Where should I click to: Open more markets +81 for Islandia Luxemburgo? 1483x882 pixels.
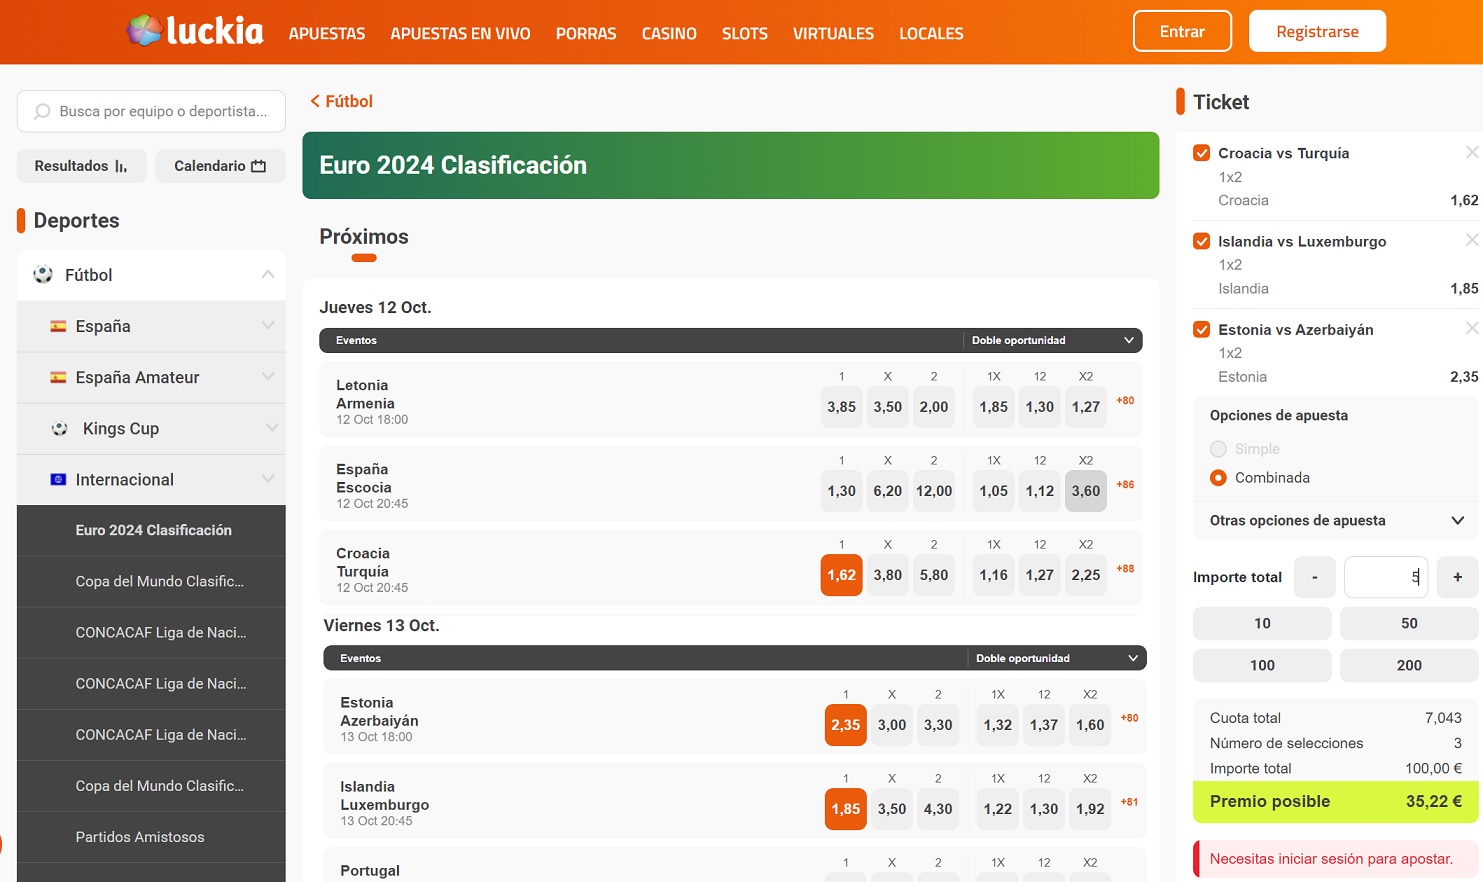1129,802
